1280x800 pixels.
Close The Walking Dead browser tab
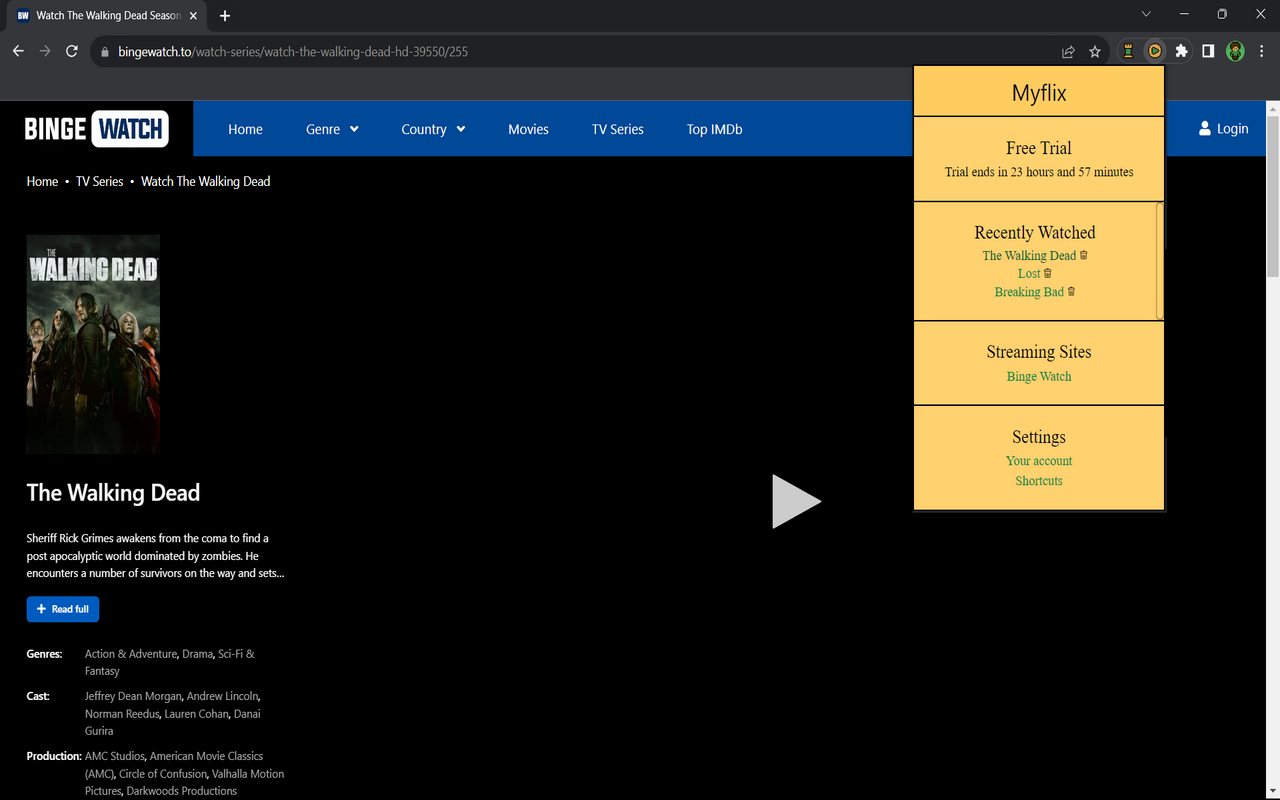(x=193, y=15)
